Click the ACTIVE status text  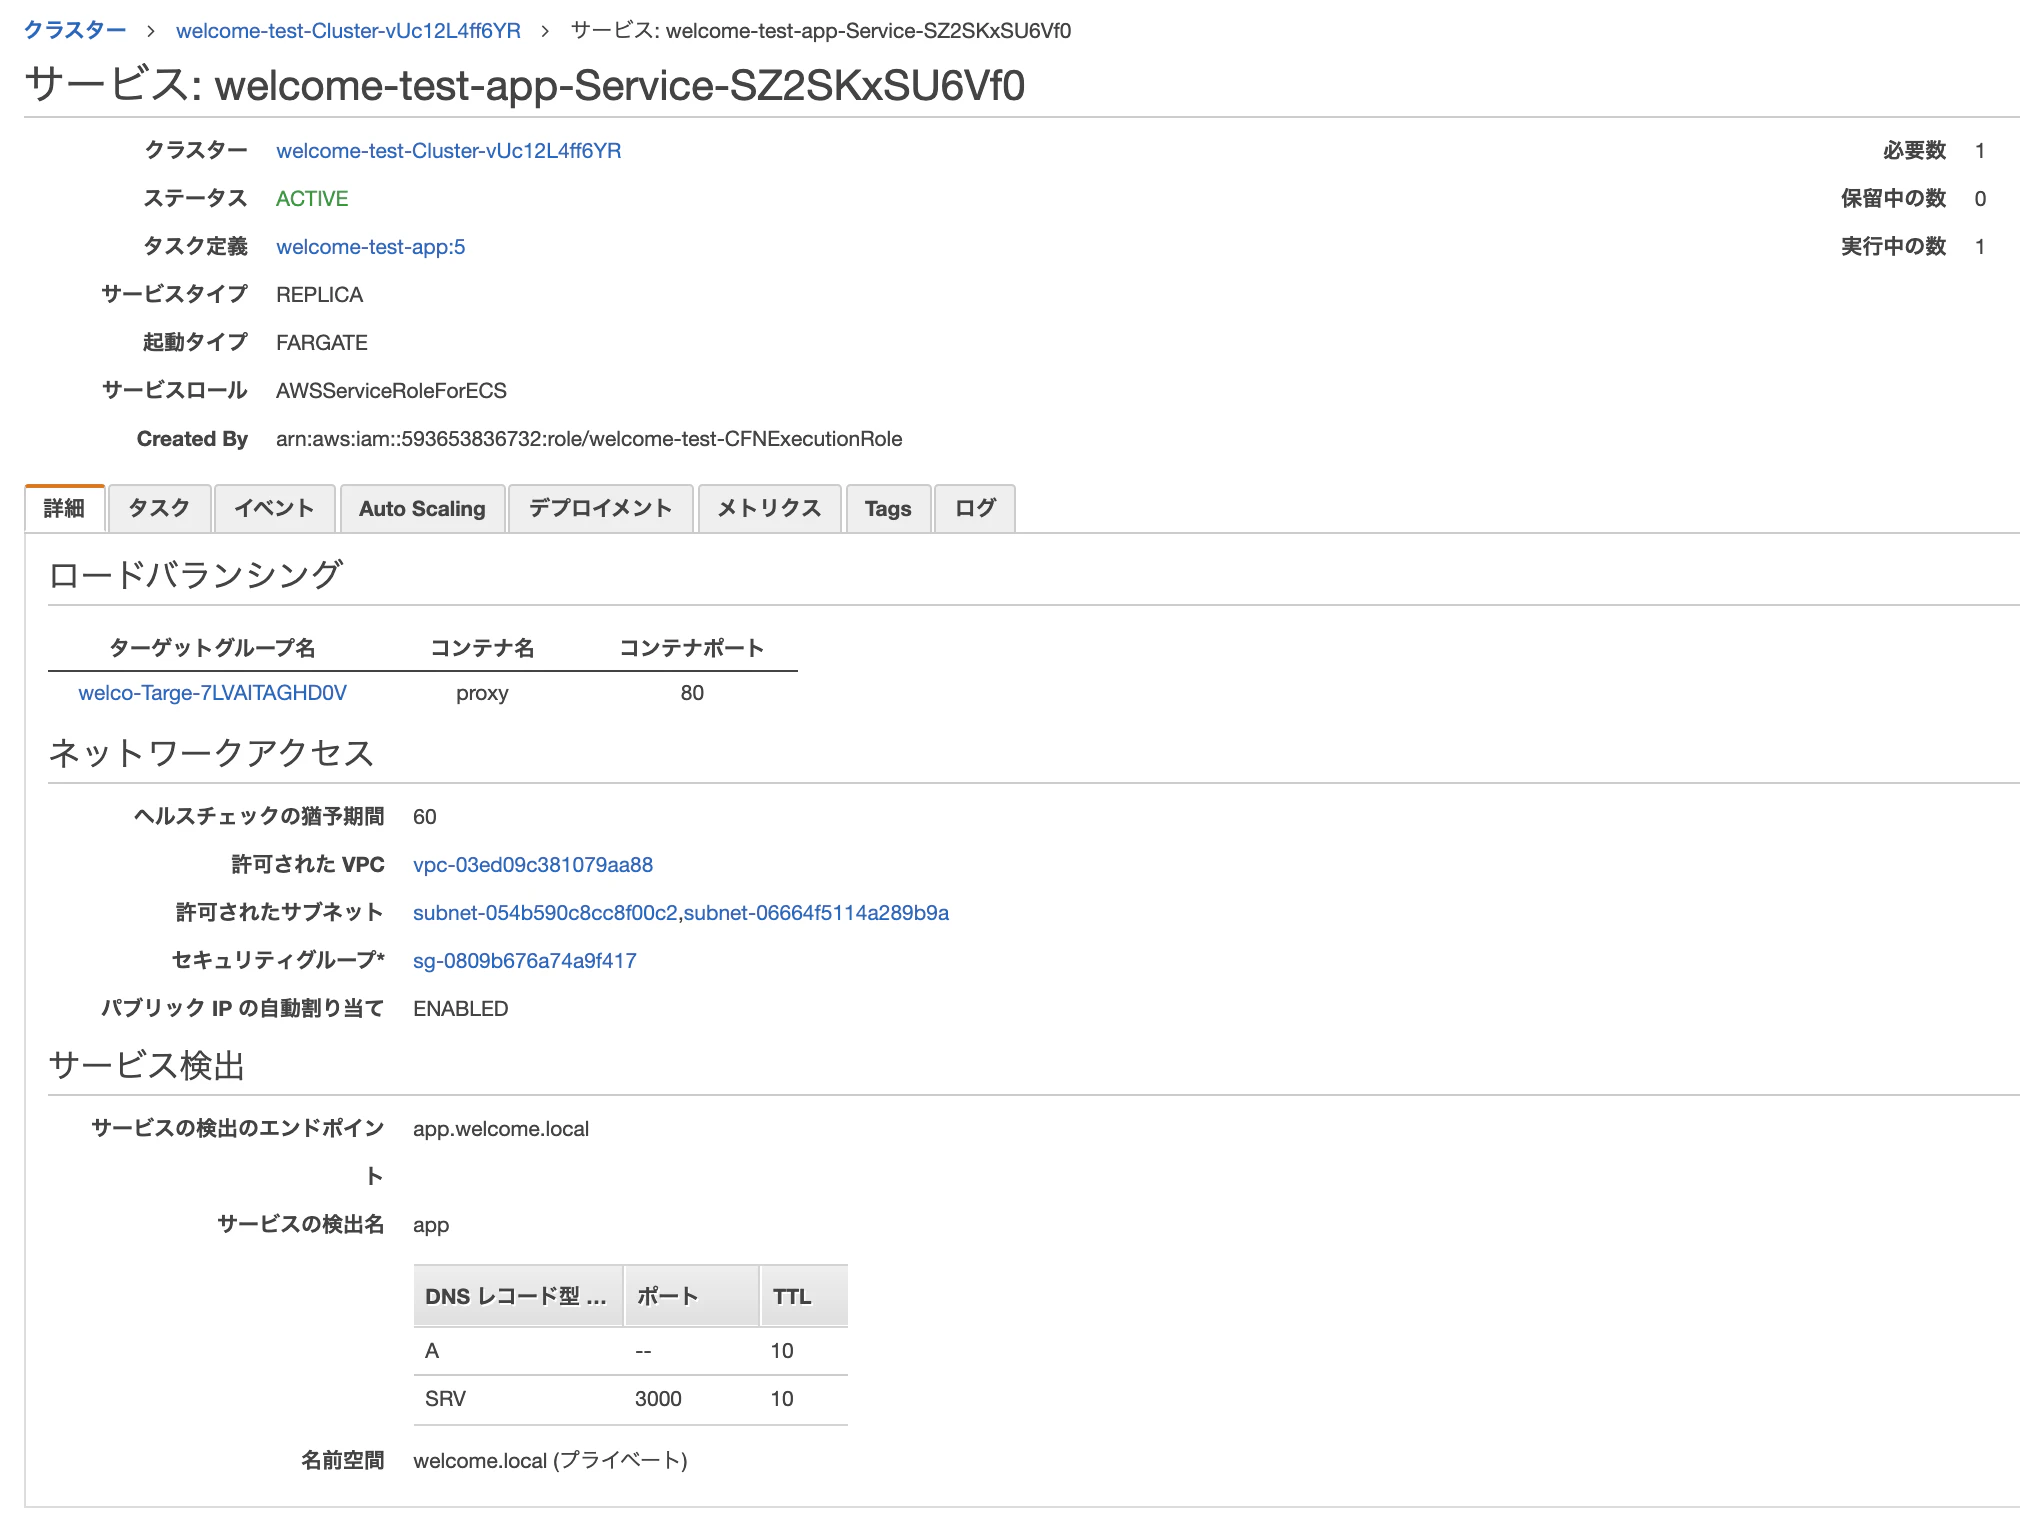312,199
